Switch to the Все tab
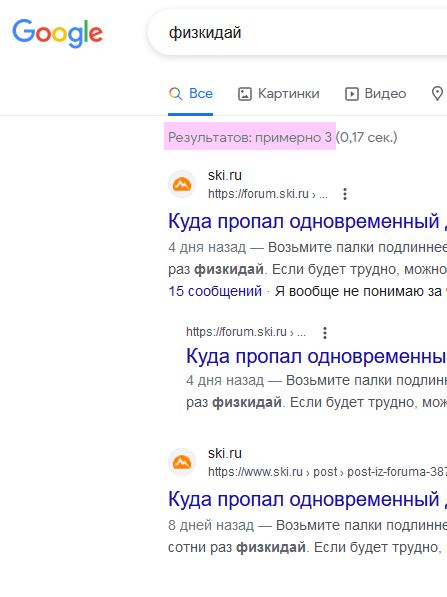This screenshot has height=597, width=447. [191, 94]
